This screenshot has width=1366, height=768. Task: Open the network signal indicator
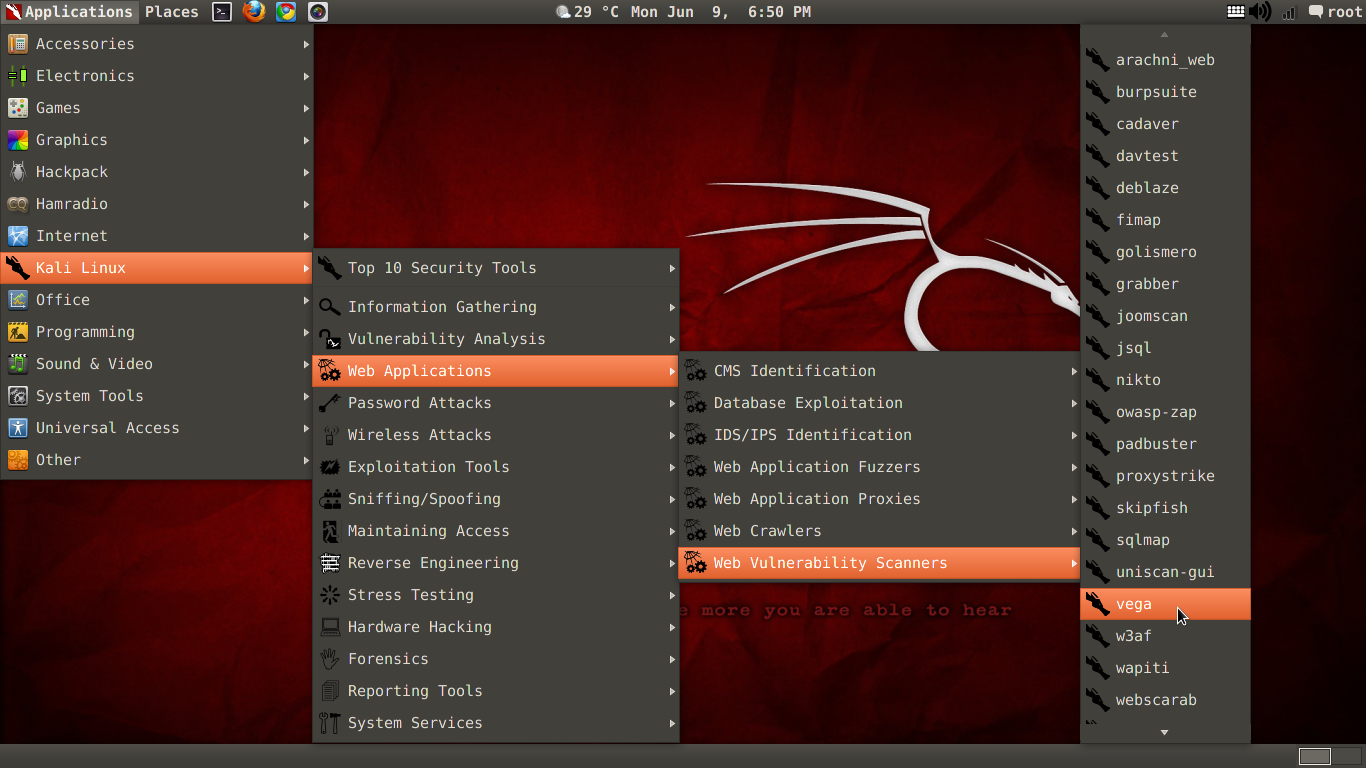click(1289, 12)
